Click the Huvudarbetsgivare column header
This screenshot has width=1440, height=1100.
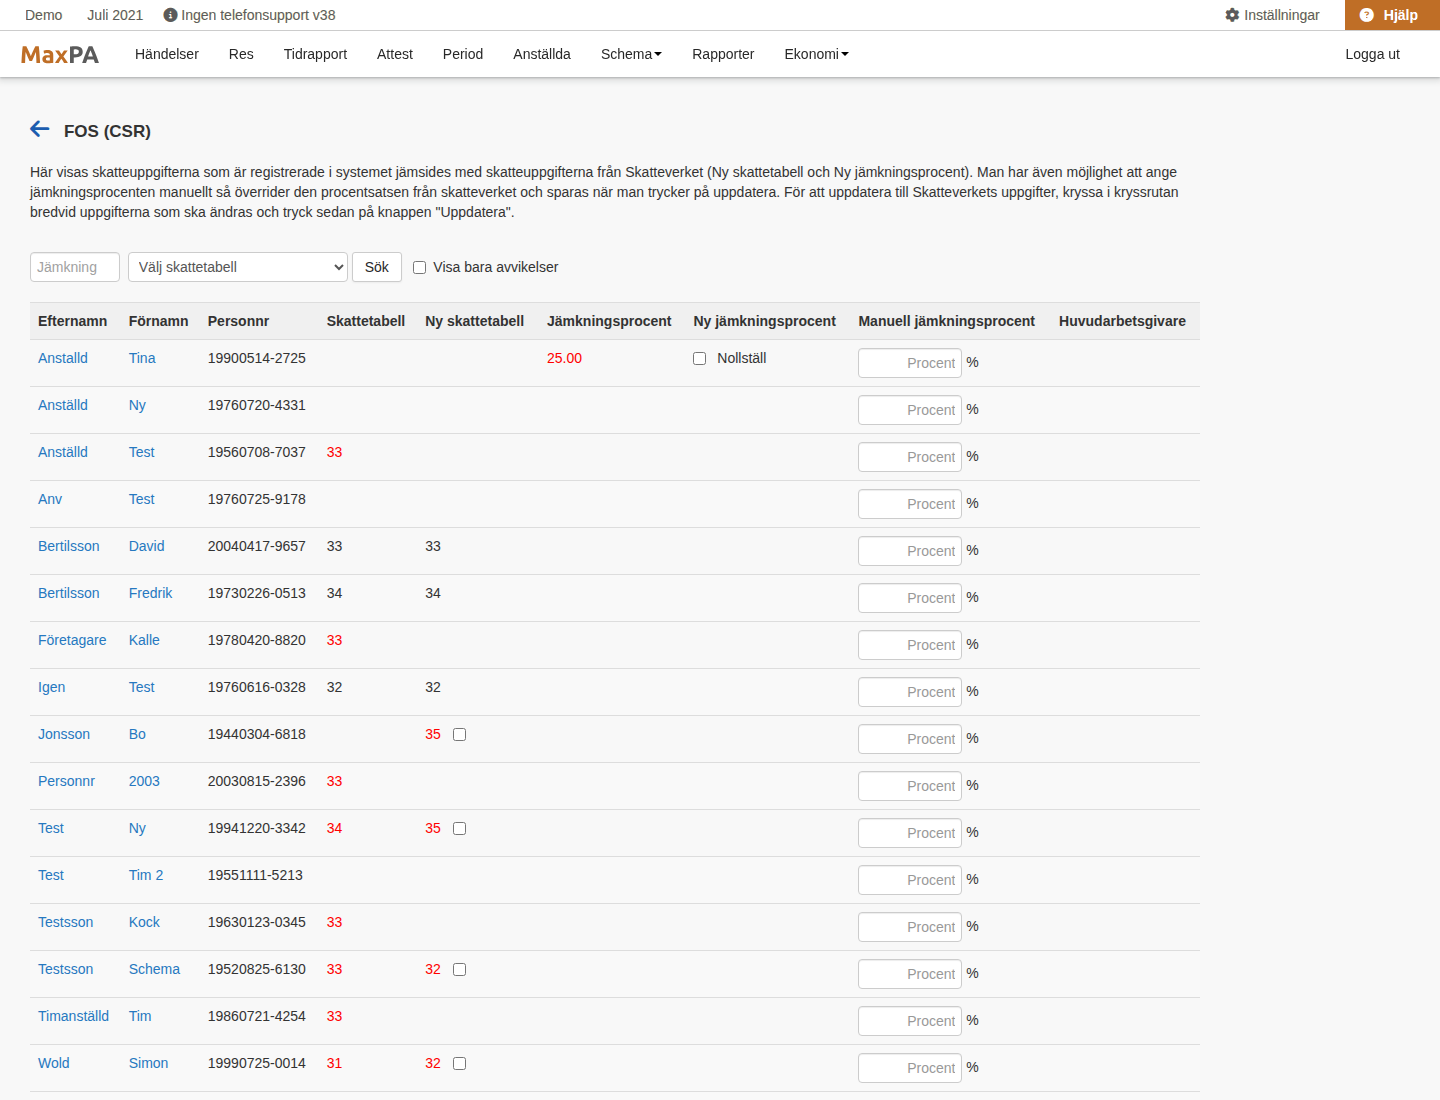tap(1122, 321)
